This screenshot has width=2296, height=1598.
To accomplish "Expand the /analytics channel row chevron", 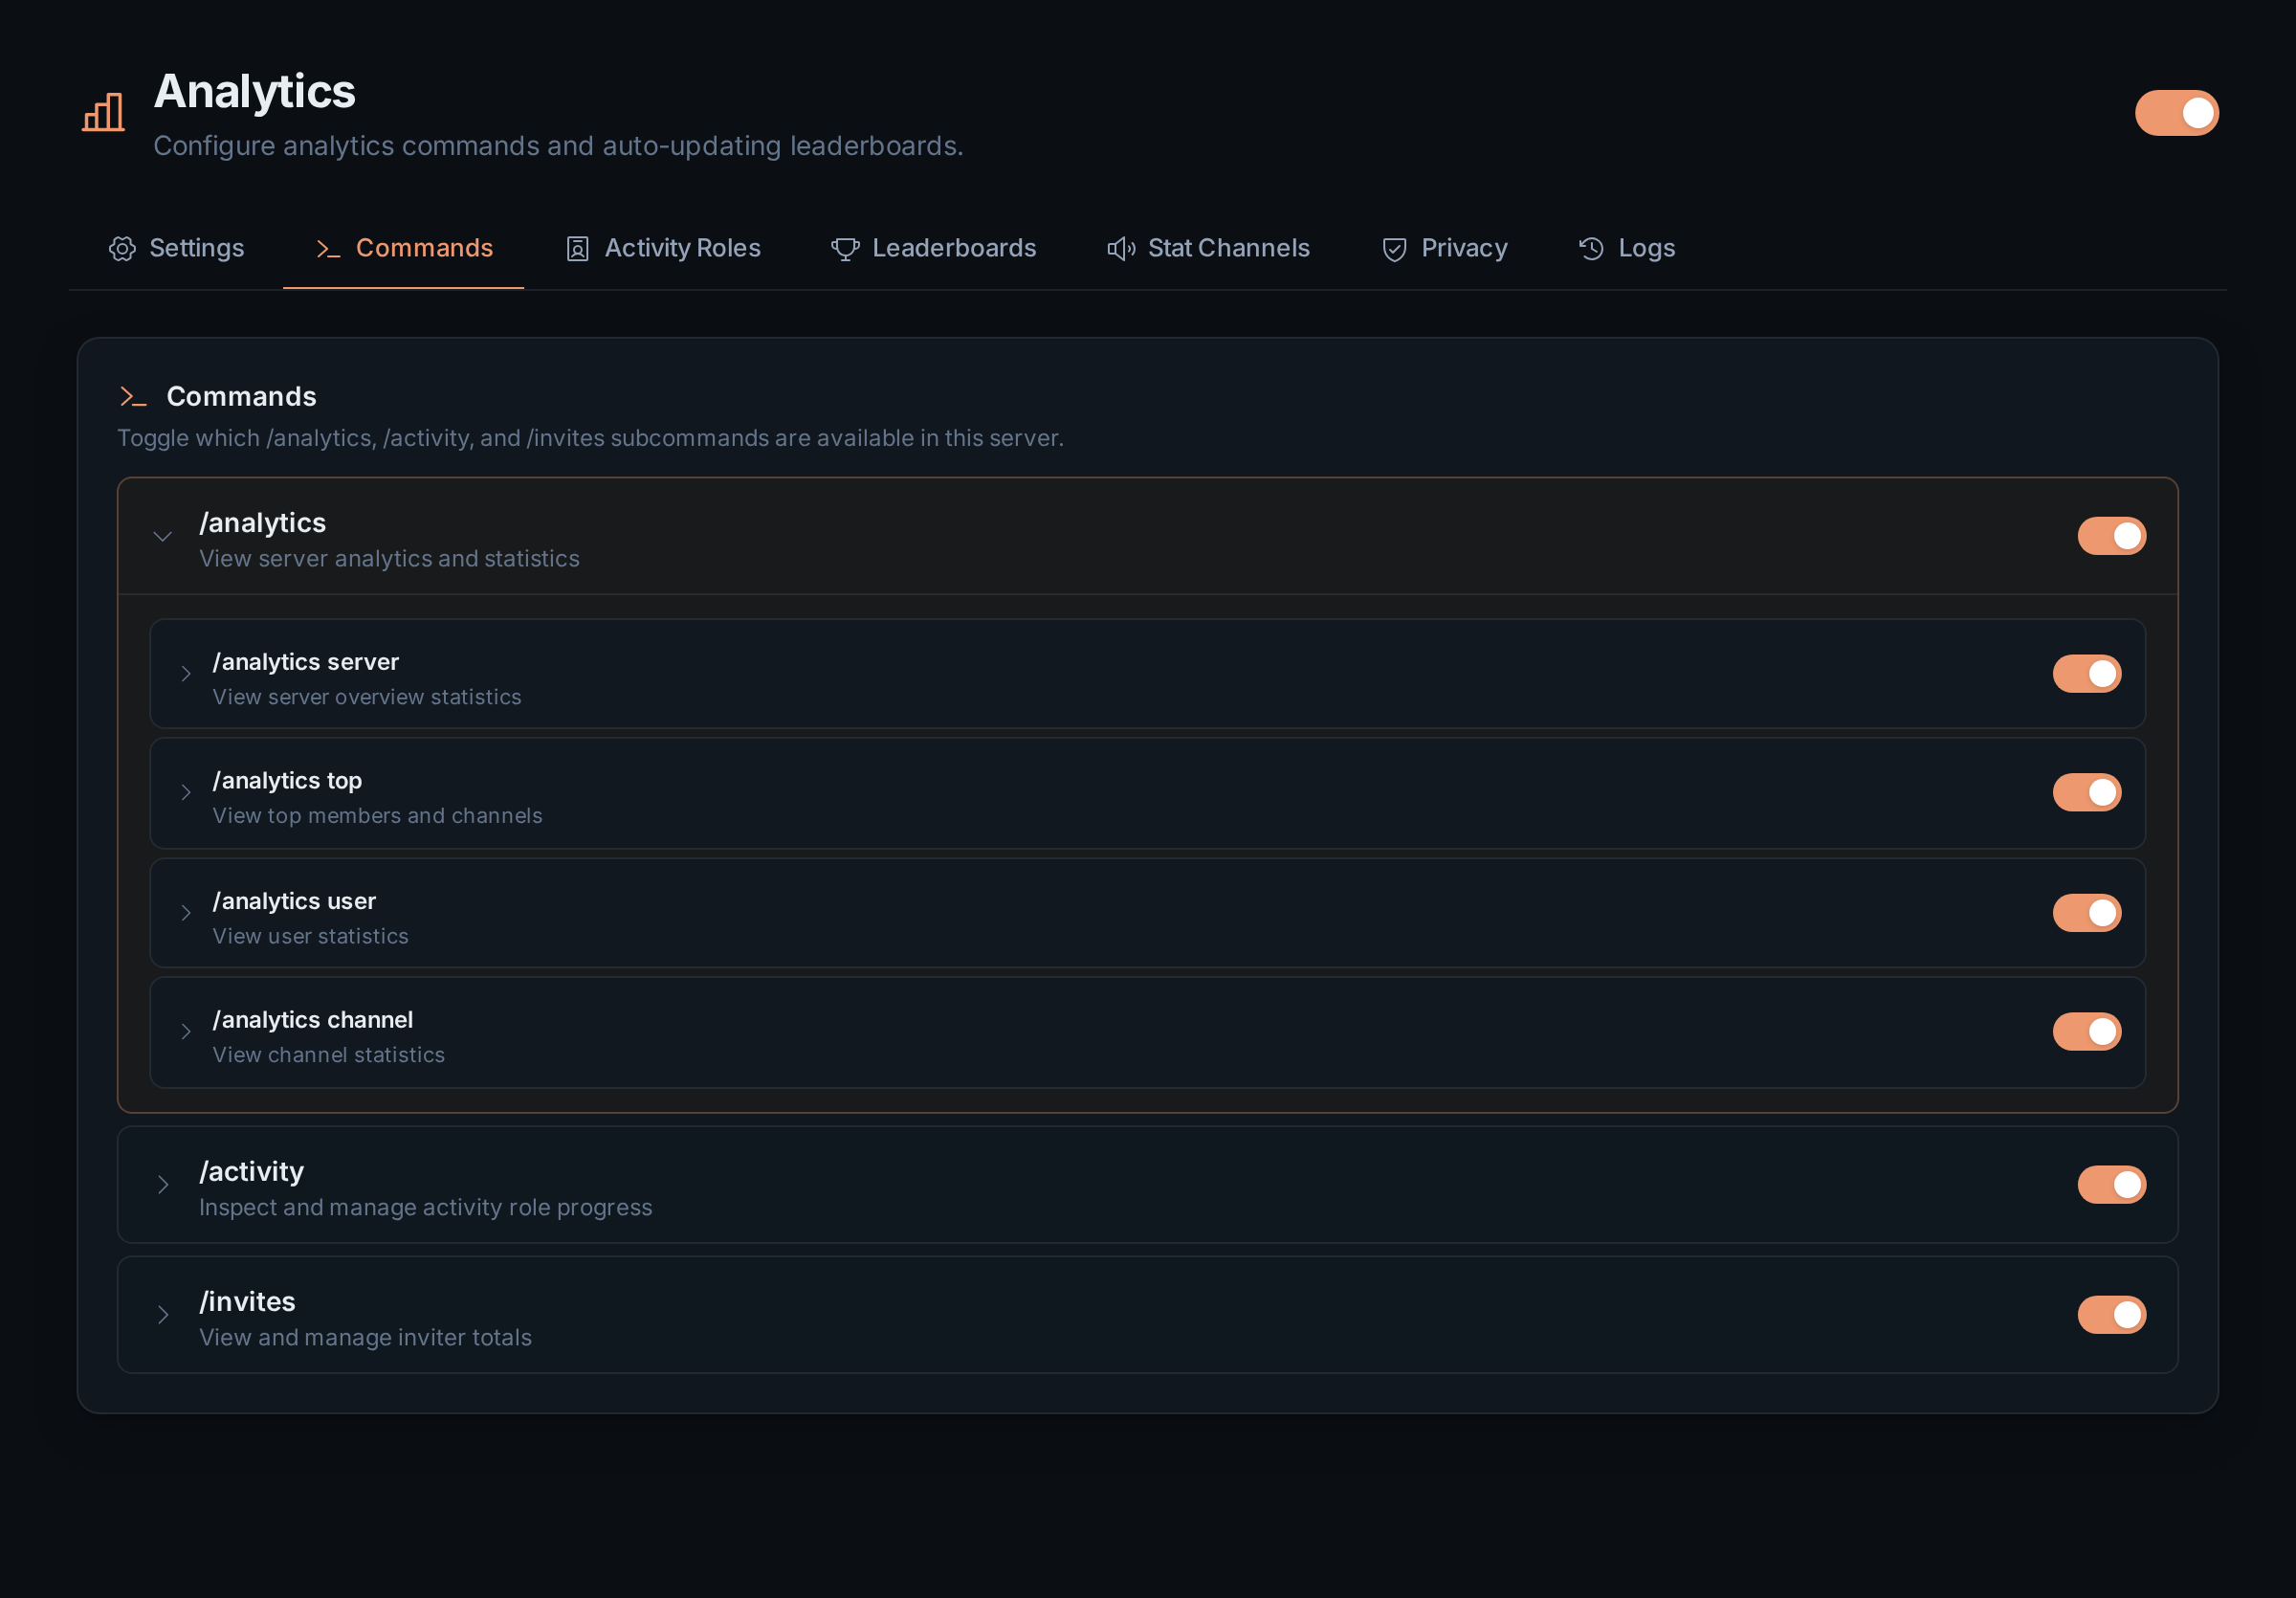I will coord(186,1032).
